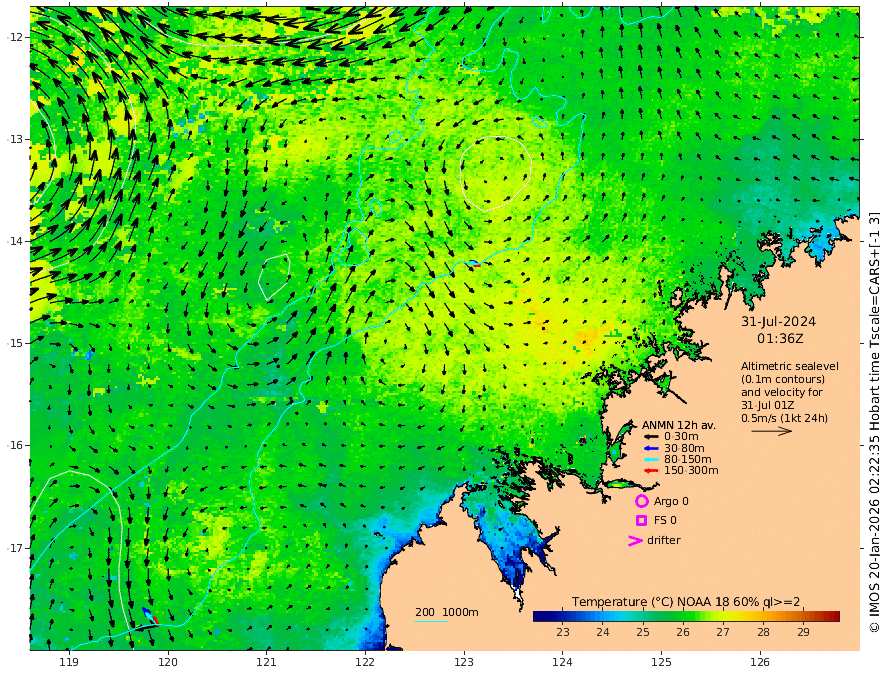Click the red 150-300m arrow legend icon
The height and width of the screenshot is (680, 880).
pos(651,471)
